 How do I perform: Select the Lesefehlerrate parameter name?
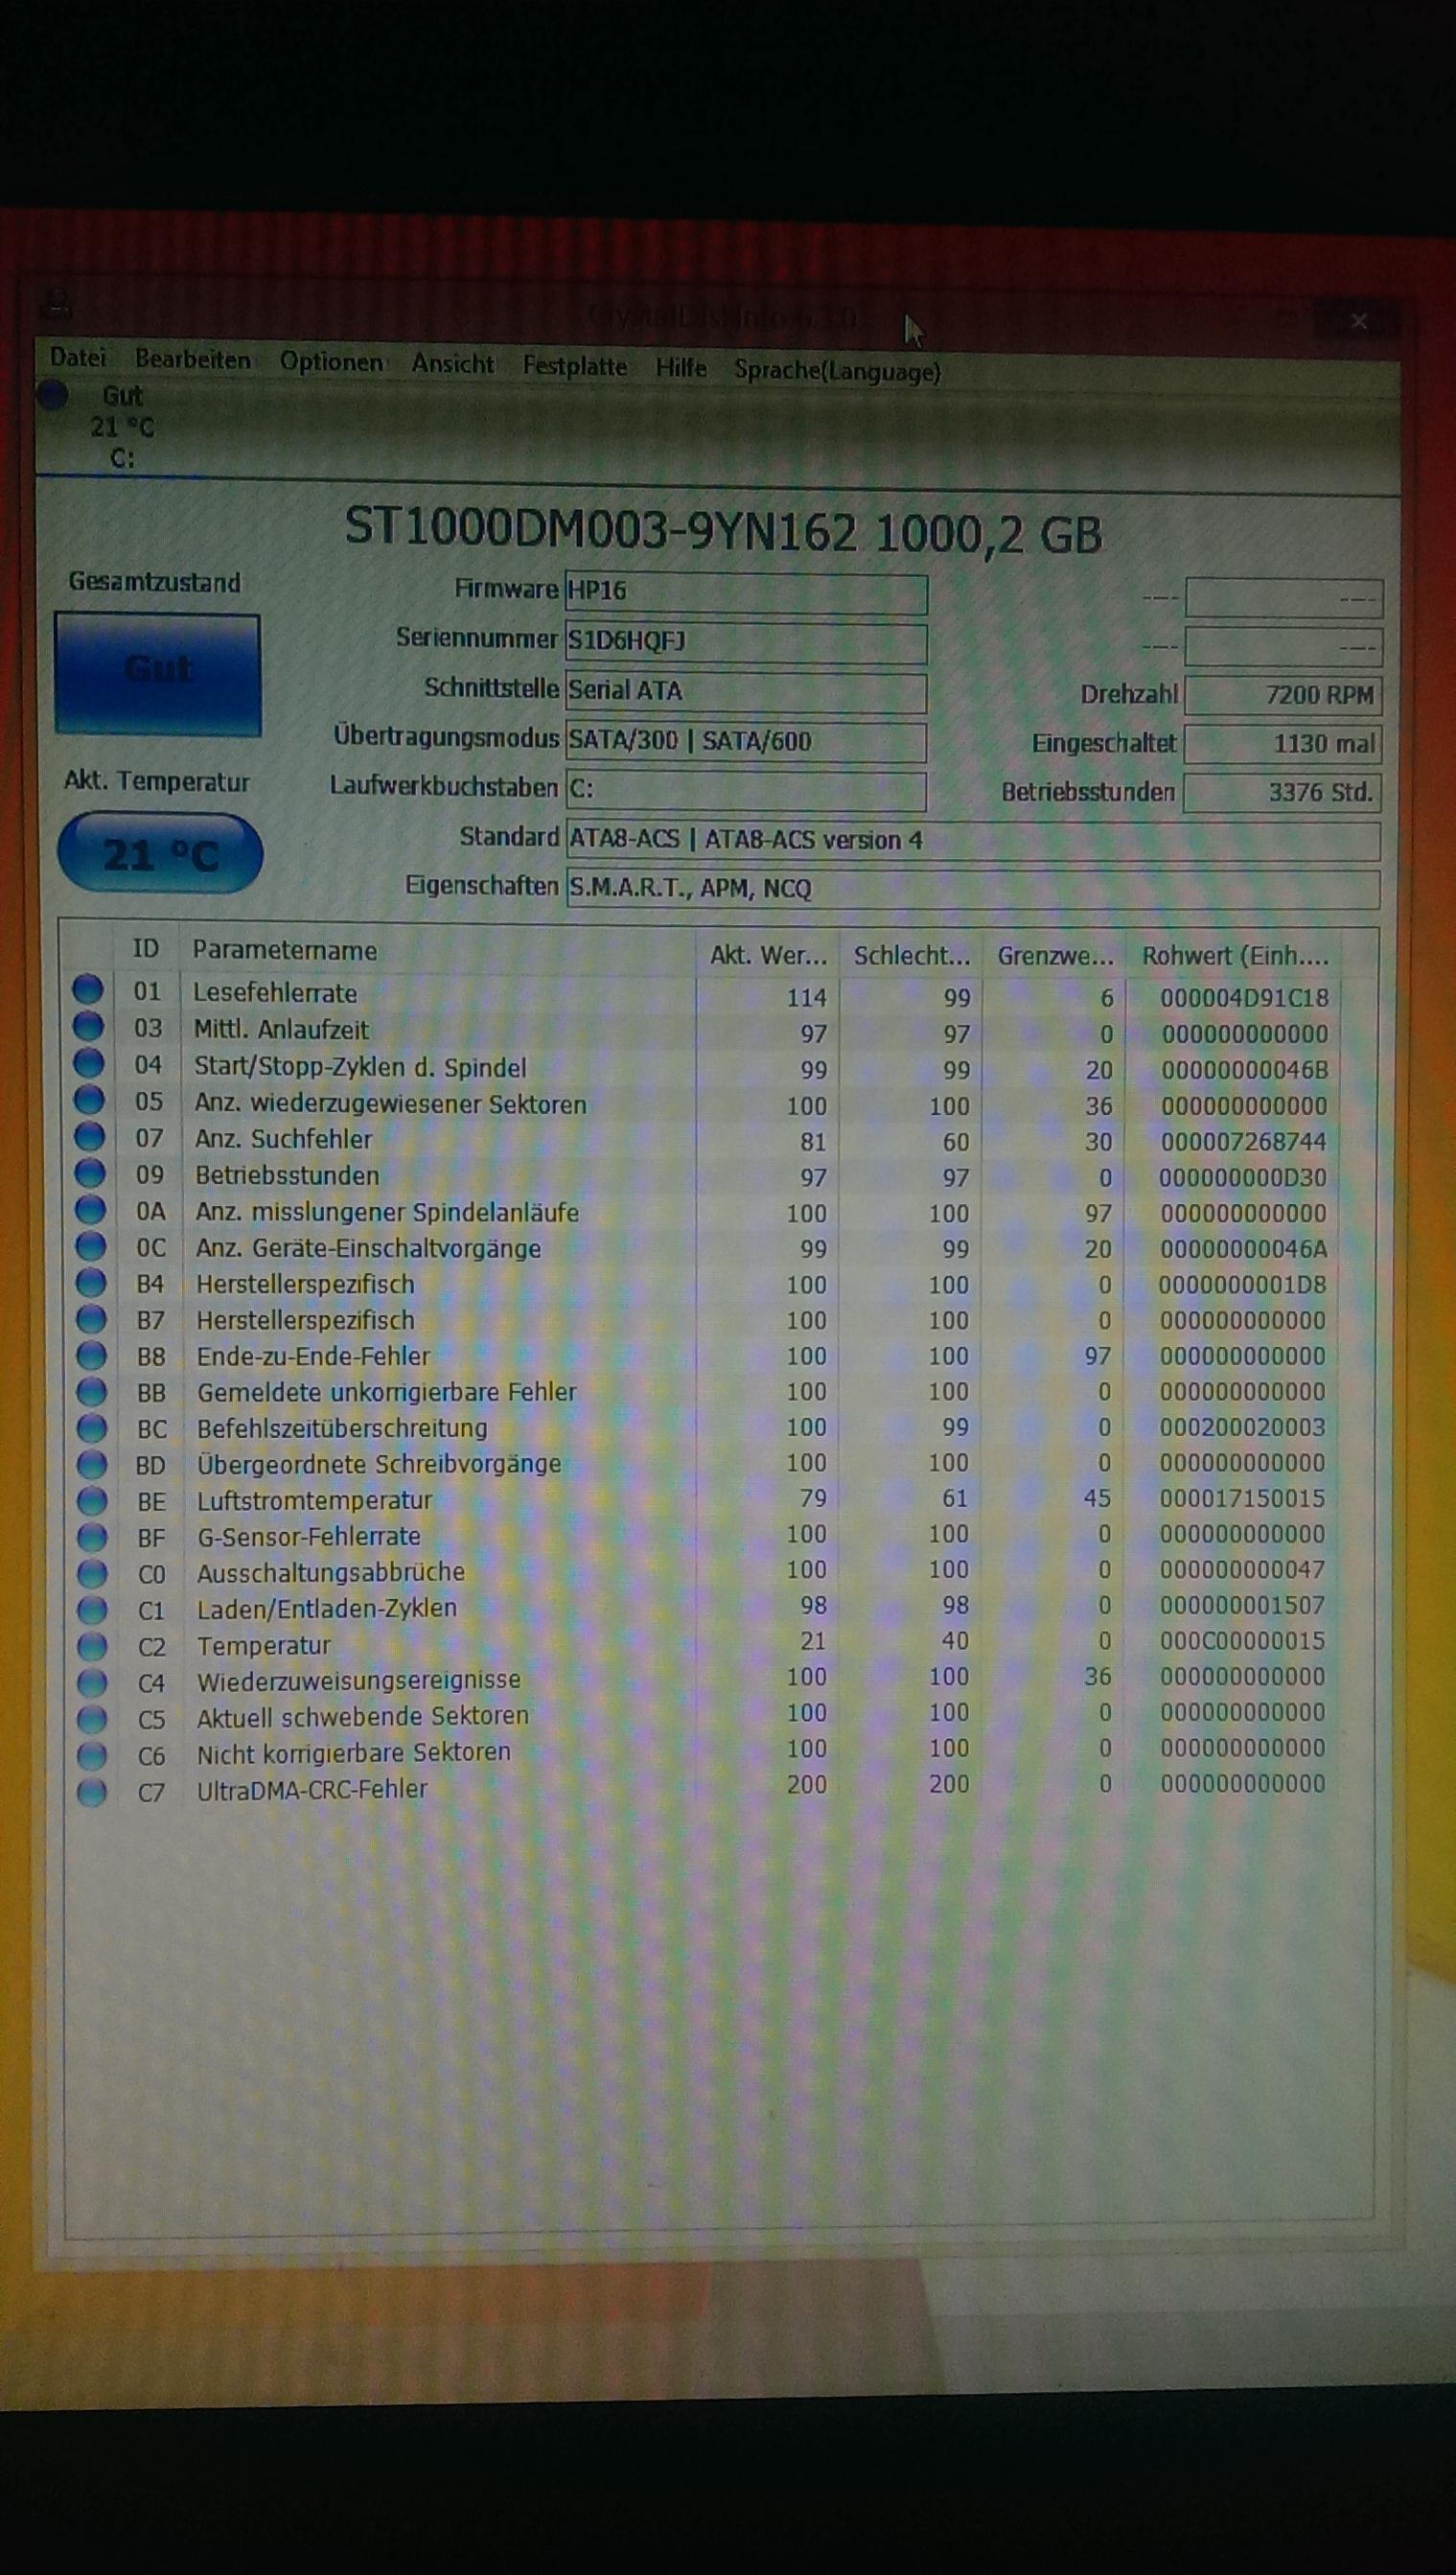[275, 993]
